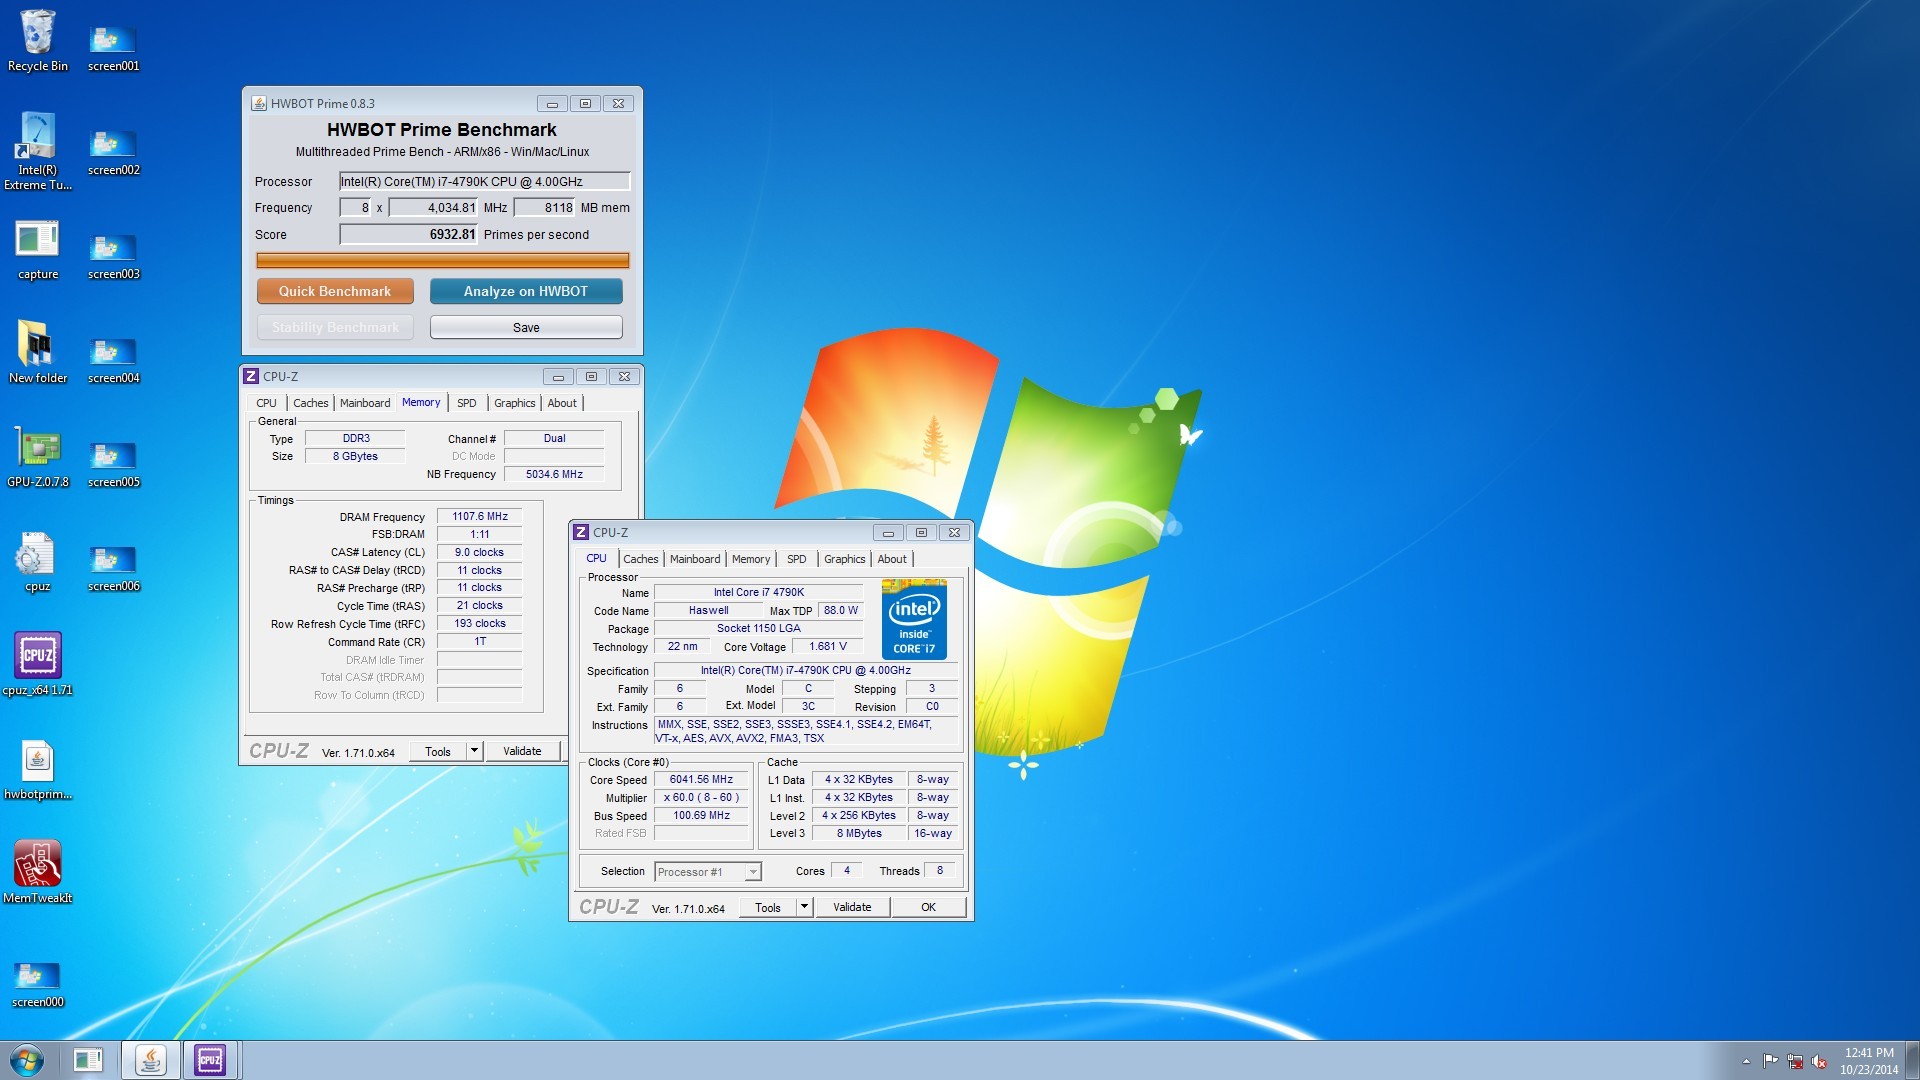Click Validate in front CPU-Z window
Image resolution: width=1920 pixels, height=1080 pixels.
(x=852, y=907)
